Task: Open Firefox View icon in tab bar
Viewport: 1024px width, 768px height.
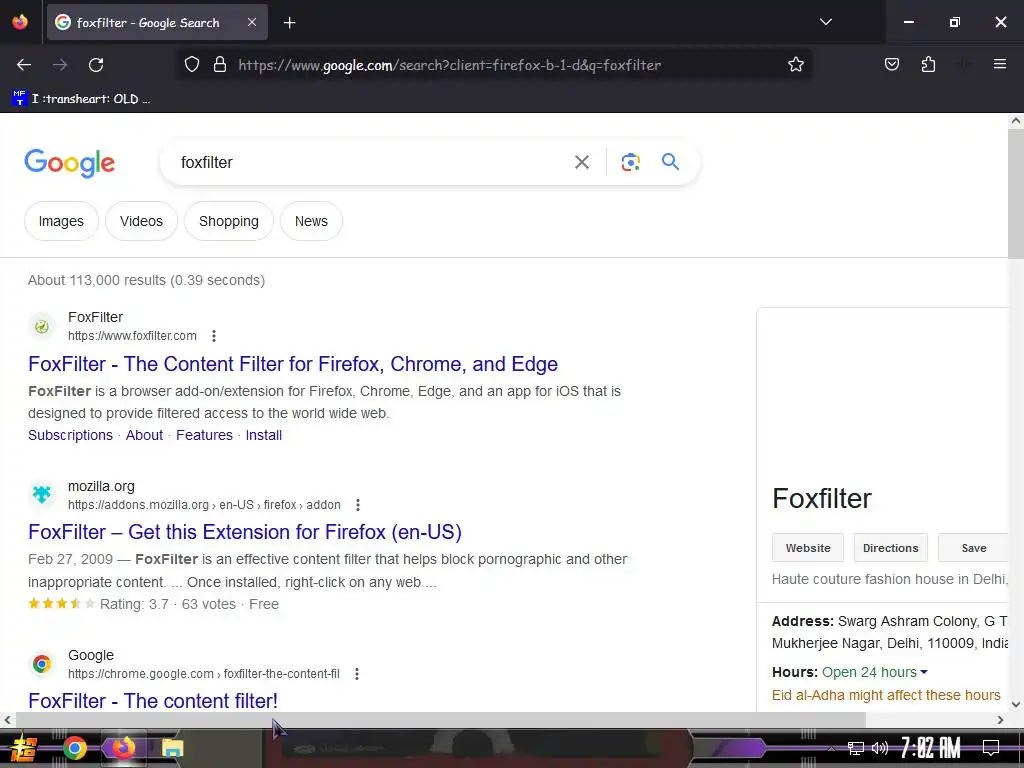Action: point(20,22)
